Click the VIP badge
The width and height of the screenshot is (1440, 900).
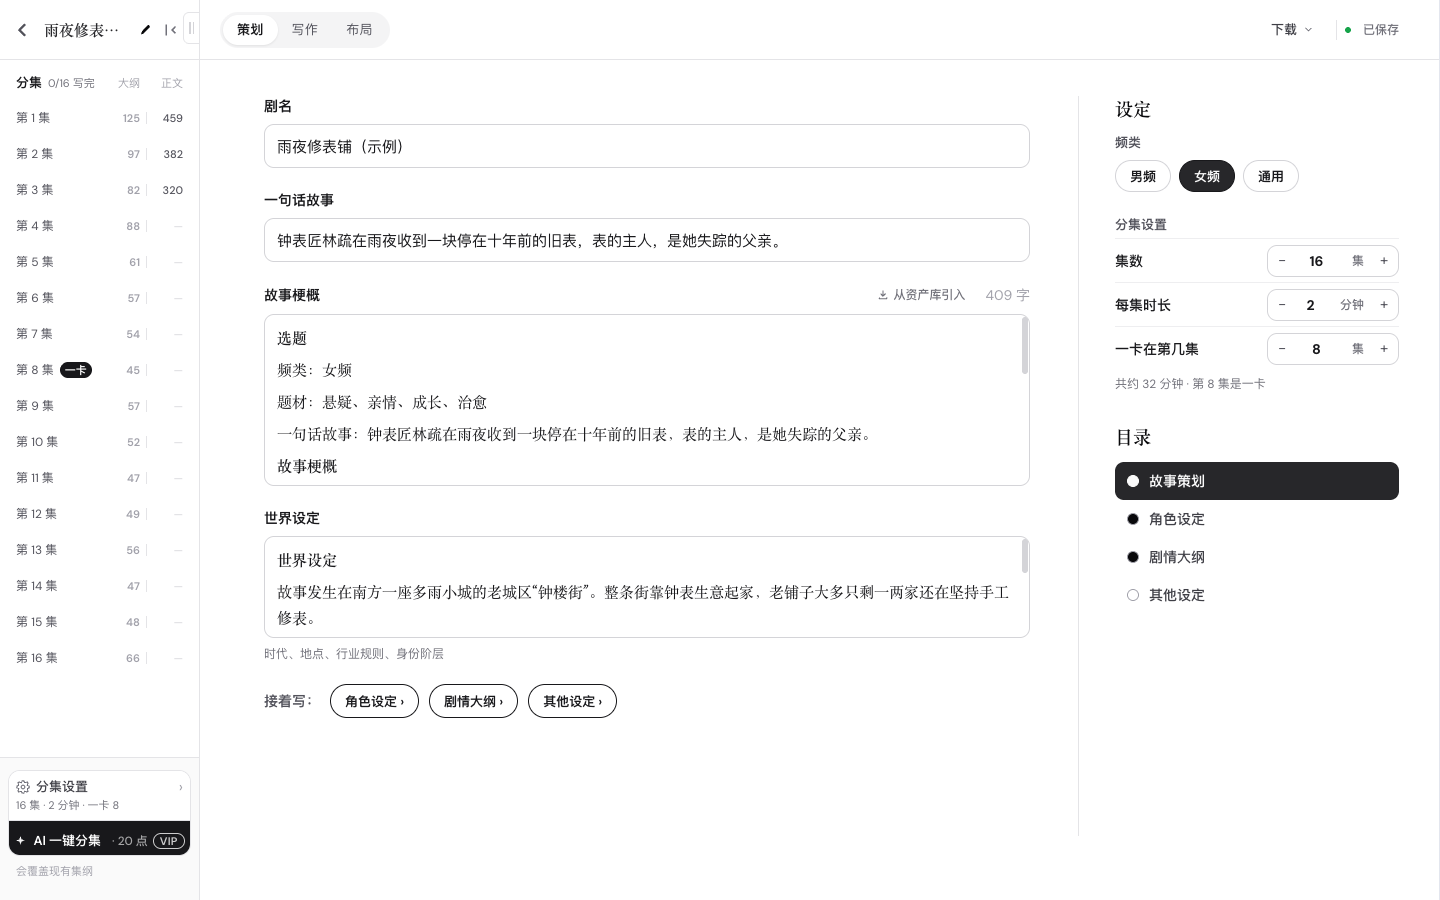[168, 841]
